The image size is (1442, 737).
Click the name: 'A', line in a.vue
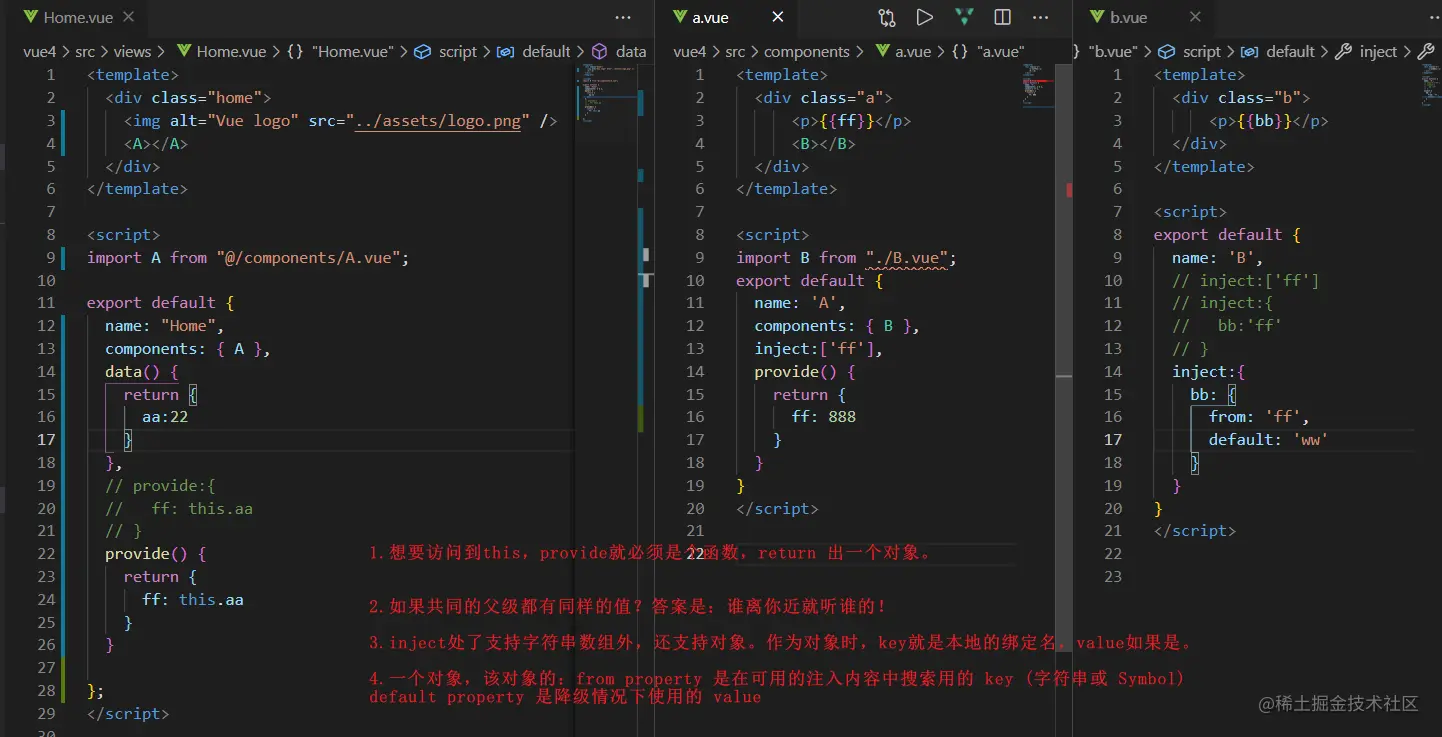[x=800, y=302]
